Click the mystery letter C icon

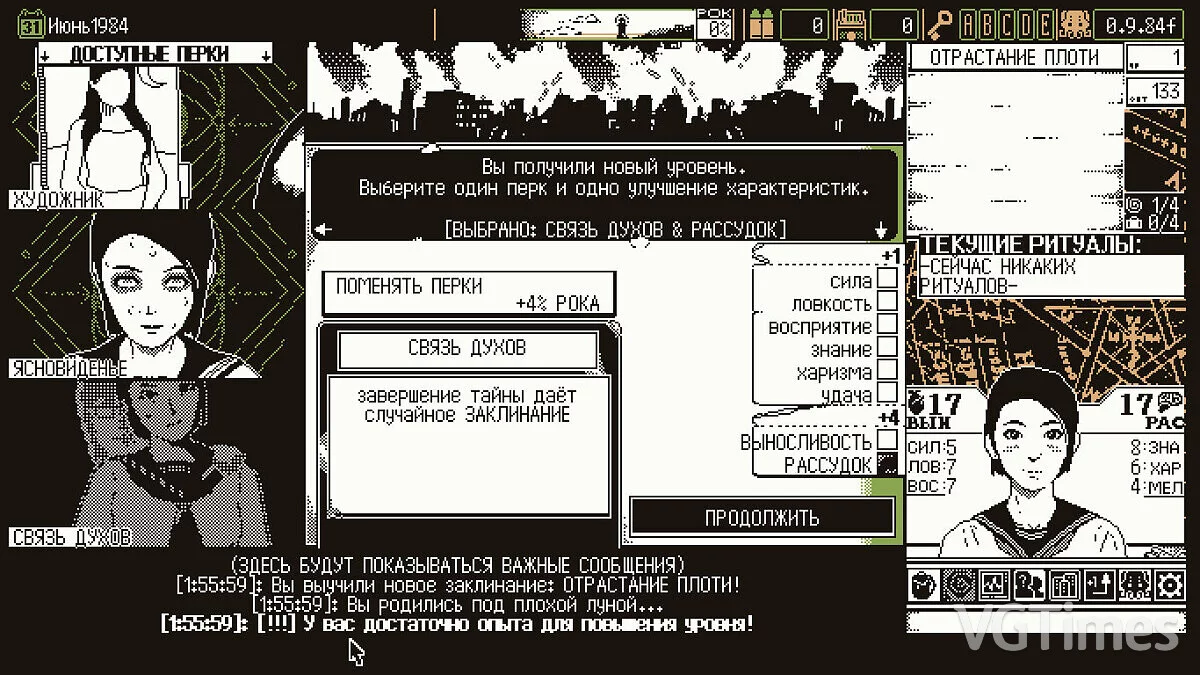pyautogui.click(x=1007, y=24)
